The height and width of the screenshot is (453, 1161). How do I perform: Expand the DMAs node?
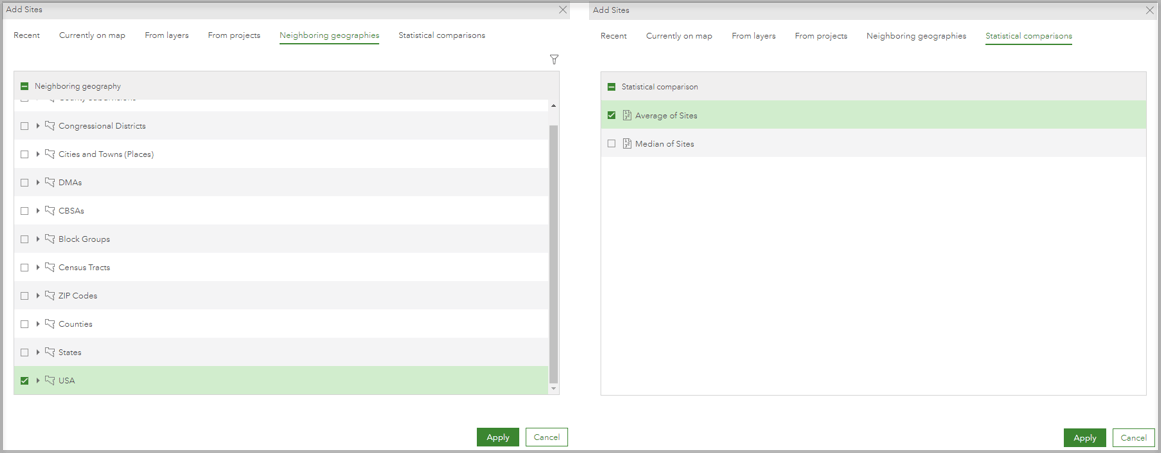pyautogui.click(x=38, y=182)
